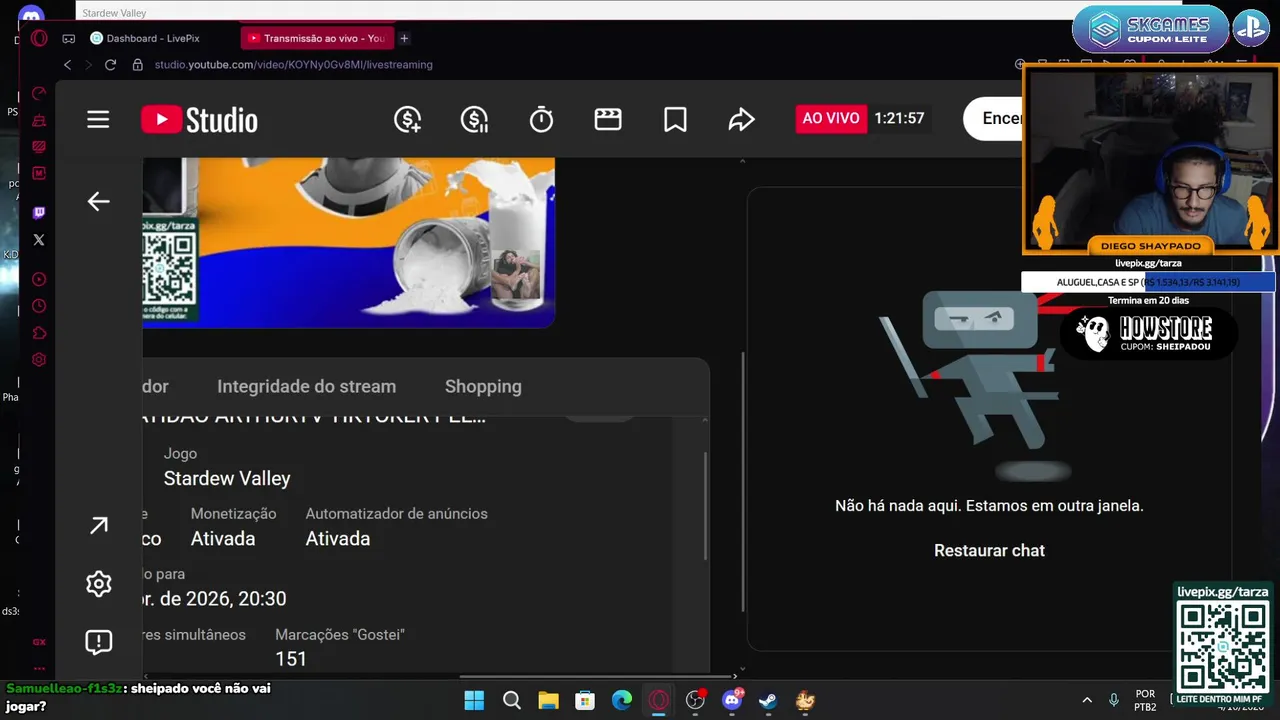
Task: Click the GX Cleaner broom icon
Action: tap(39, 120)
